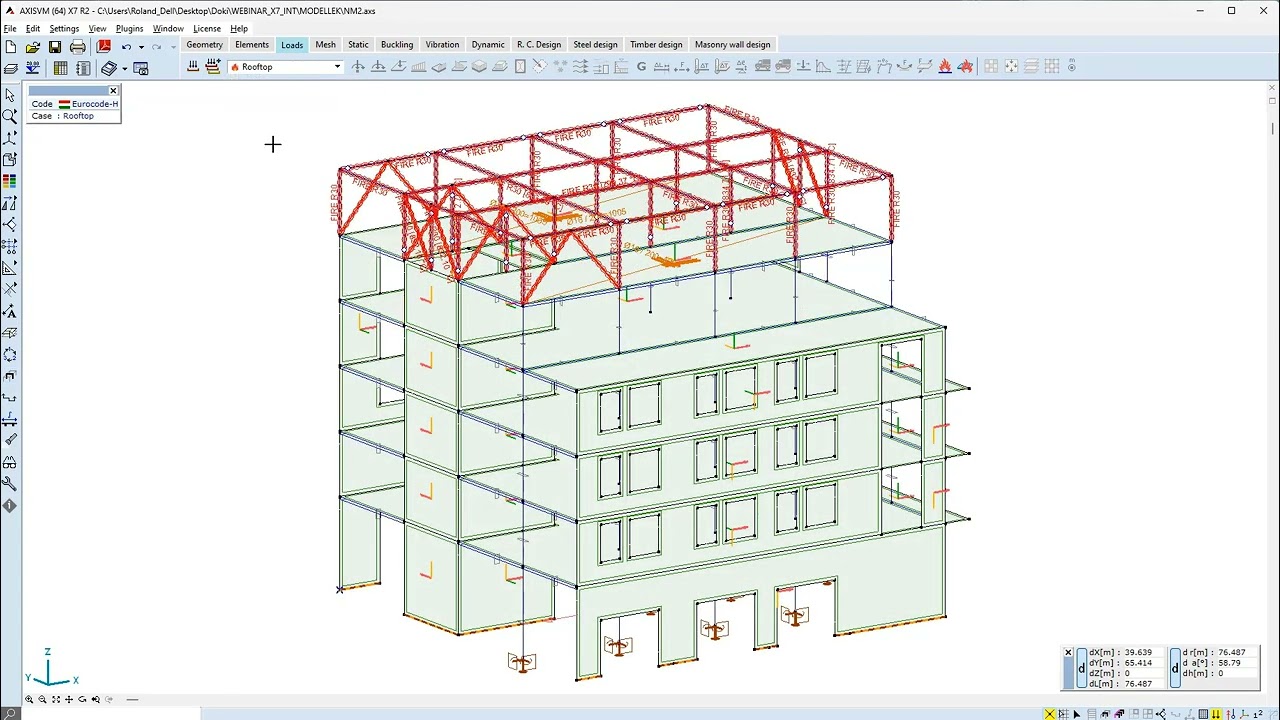
Task: Click the Print icon
Action: 77,47
